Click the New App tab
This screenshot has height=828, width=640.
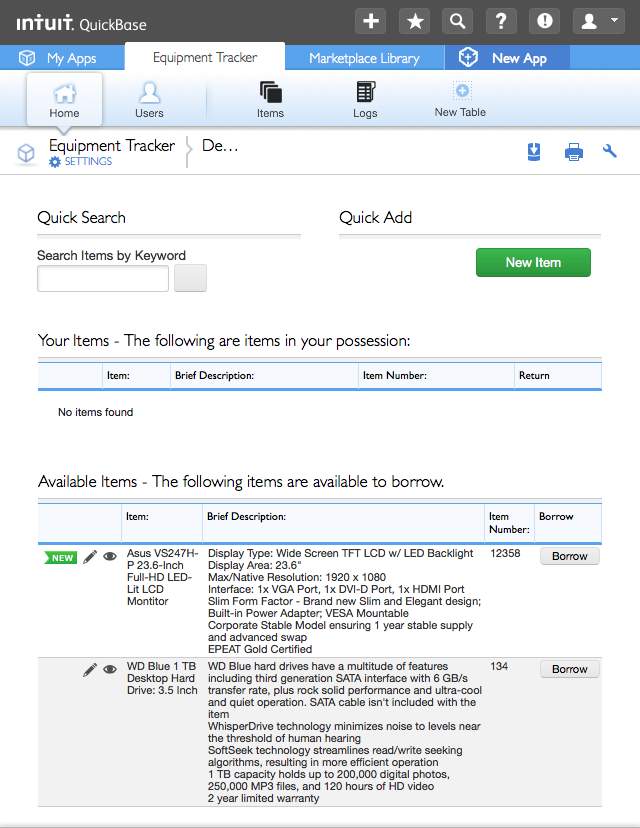pyautogui.click(x=507, y=58)
